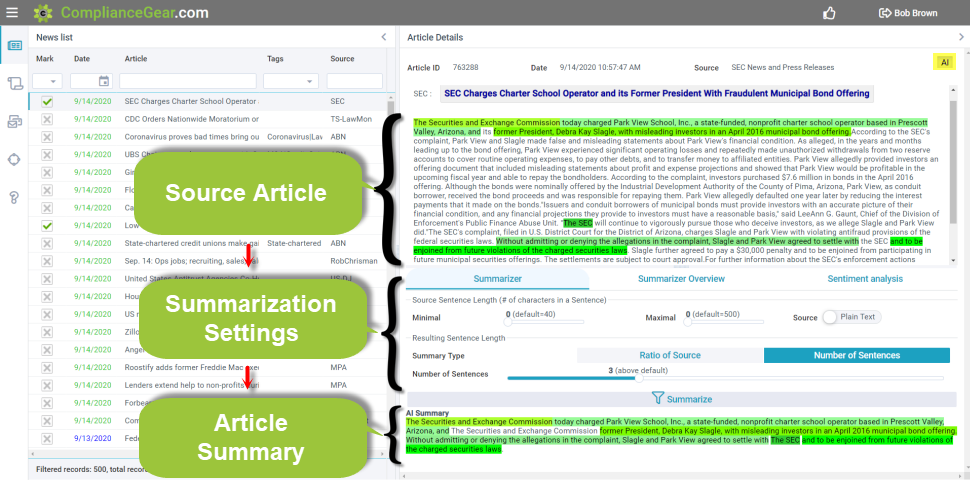
Task: Open the target crosshair sidebar icon
Action: click(14, 160)
